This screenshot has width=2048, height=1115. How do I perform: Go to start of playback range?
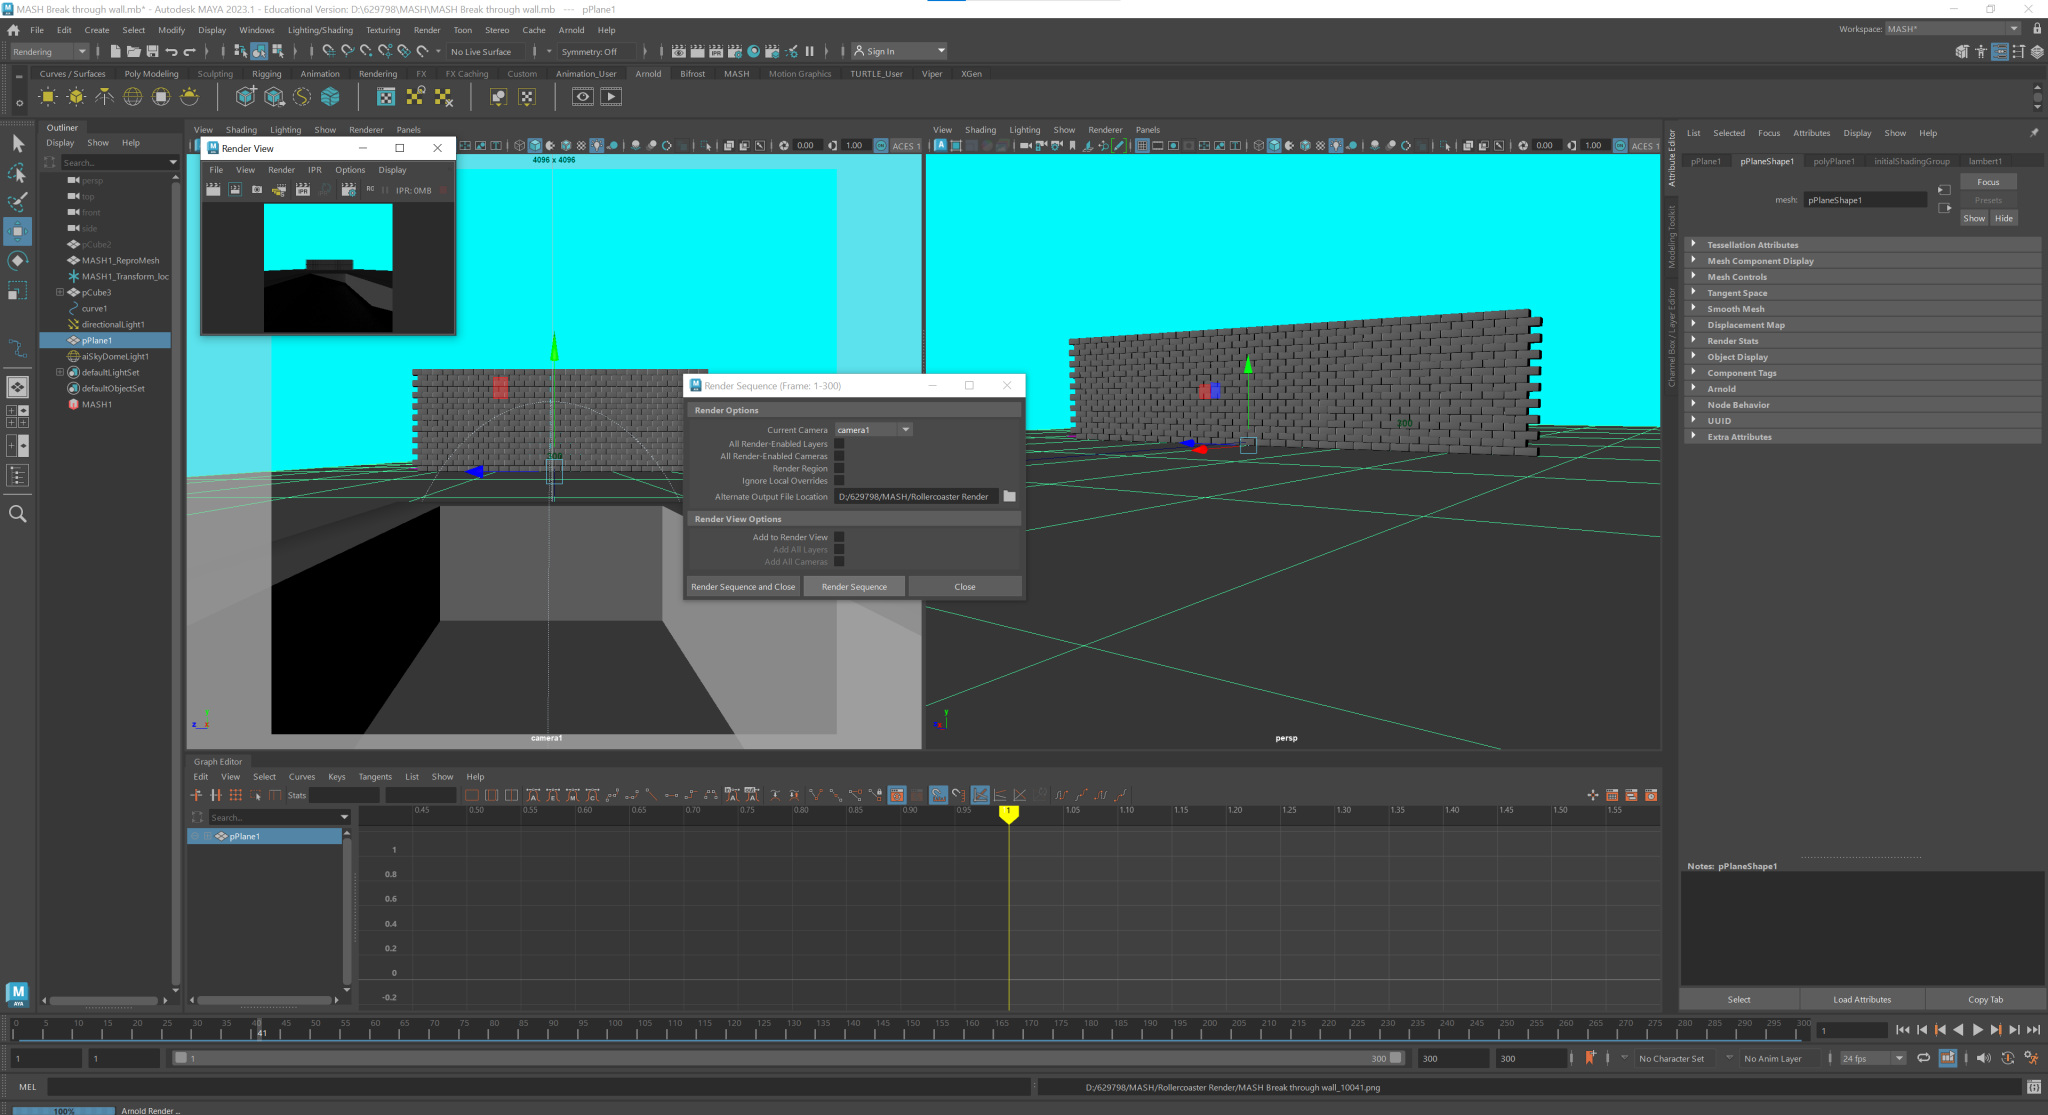pos(1902,1030)
